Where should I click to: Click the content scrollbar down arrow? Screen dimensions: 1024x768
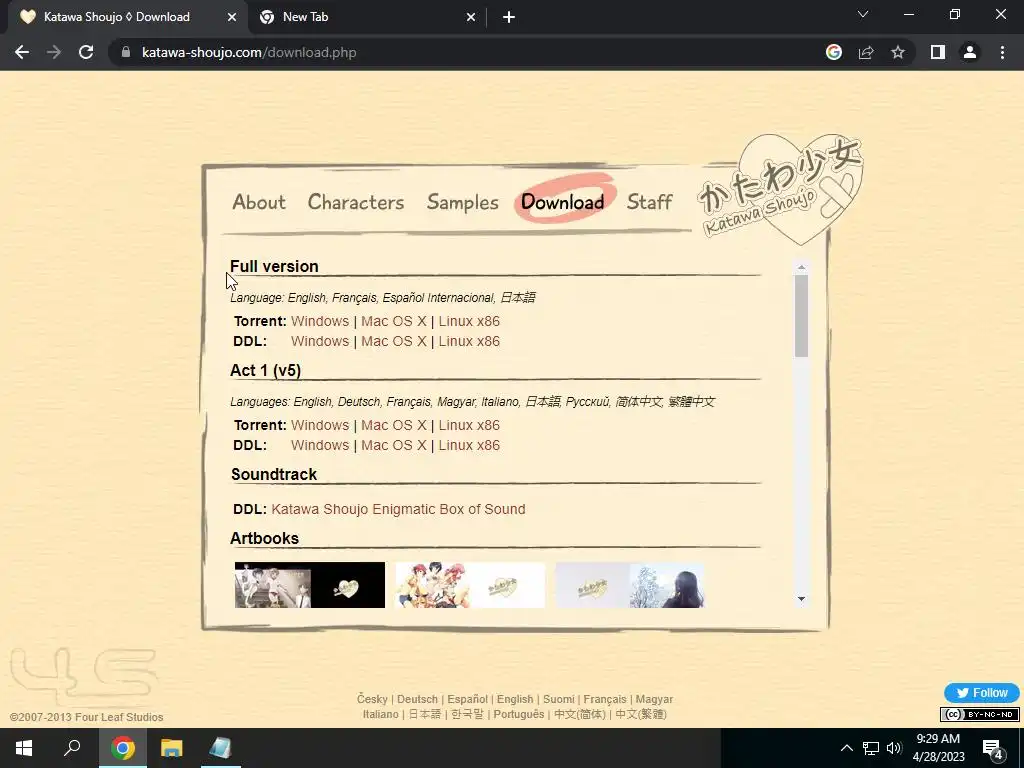pyautogui.click(x=801, y=599)
